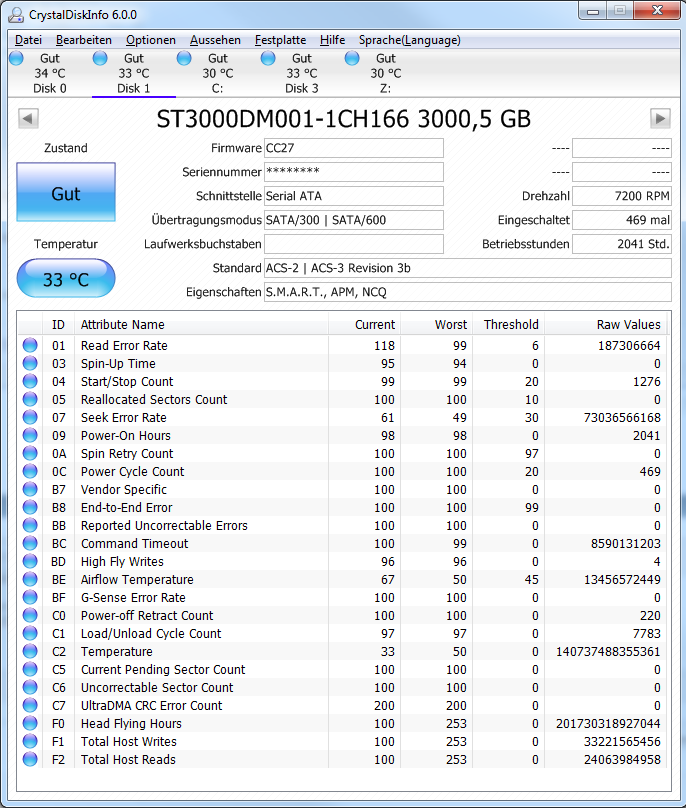Open the Festplatte menu
686x808 pixels.
pyautogui.click(x=280, y=40)
